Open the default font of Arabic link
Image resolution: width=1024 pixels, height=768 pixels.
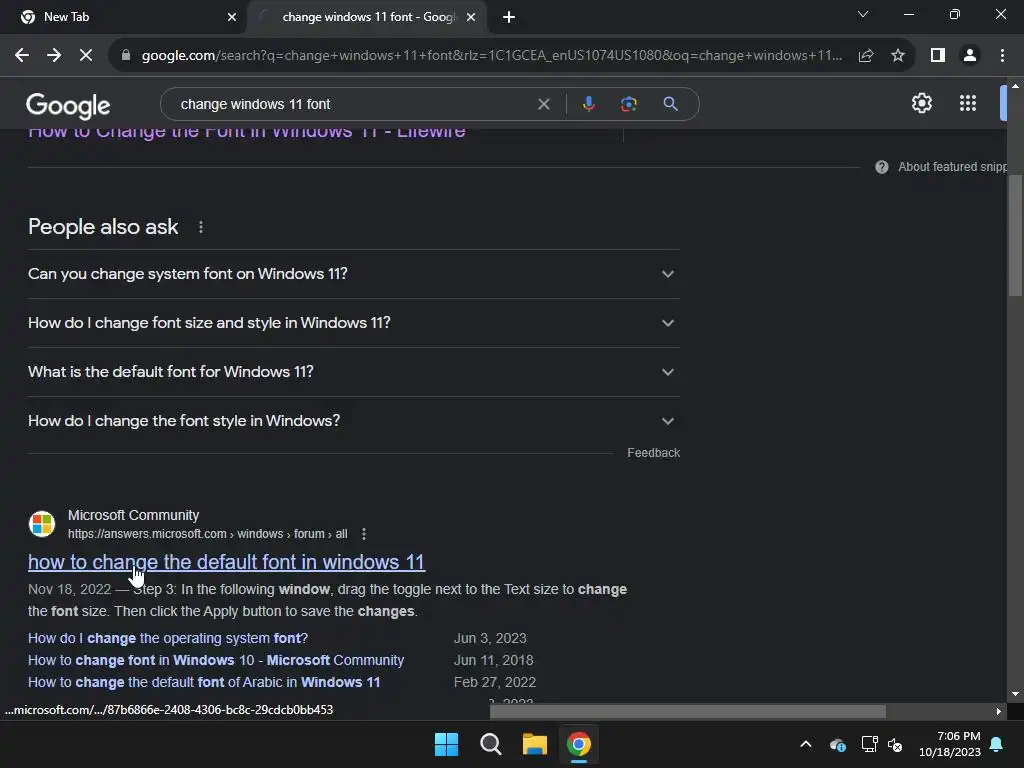204,682
